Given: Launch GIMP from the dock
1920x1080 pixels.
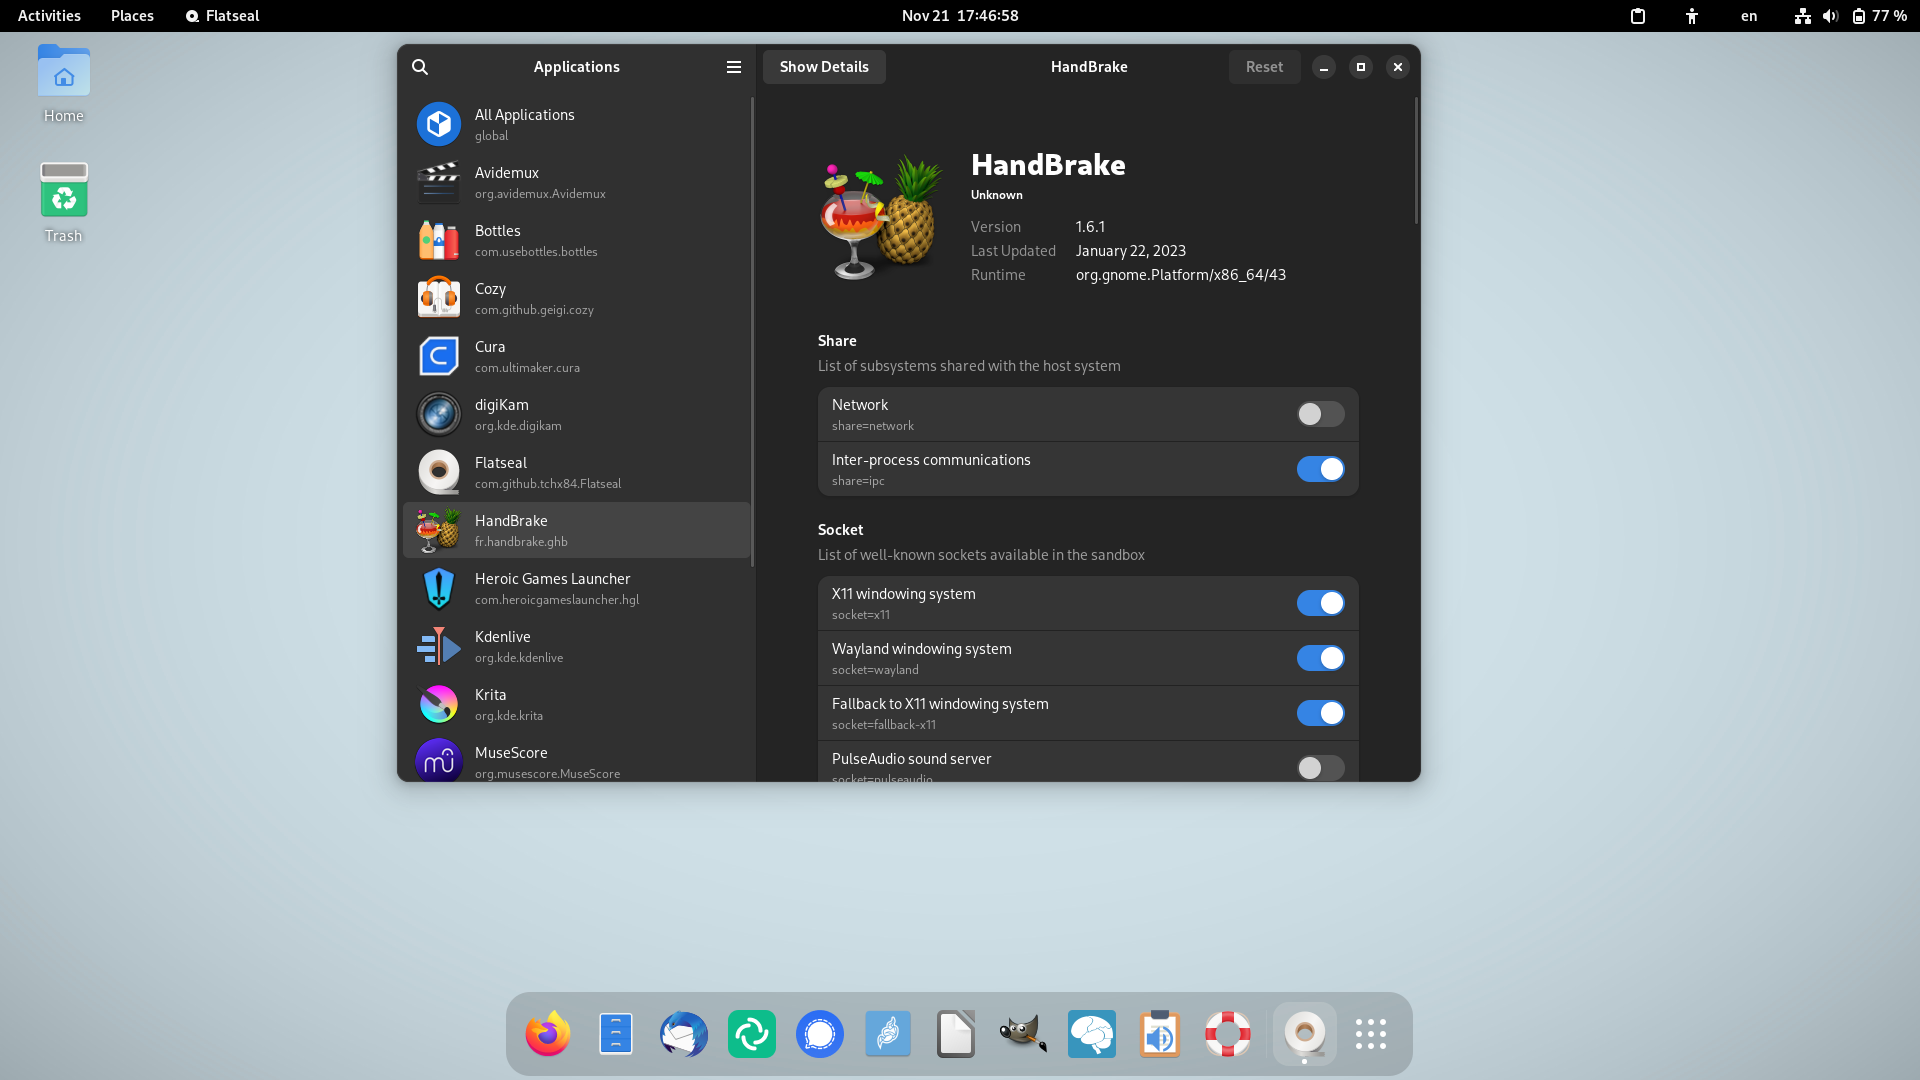Looking at the screenshot, I should (1024, 1034).
